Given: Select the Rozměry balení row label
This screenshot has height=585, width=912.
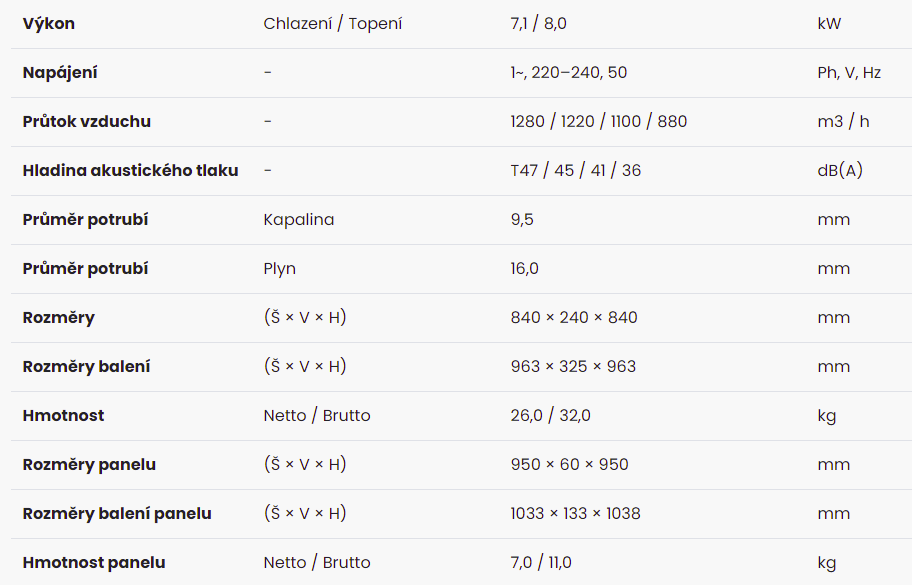Looking at the screenshot, I should click(x=87, y=366).
